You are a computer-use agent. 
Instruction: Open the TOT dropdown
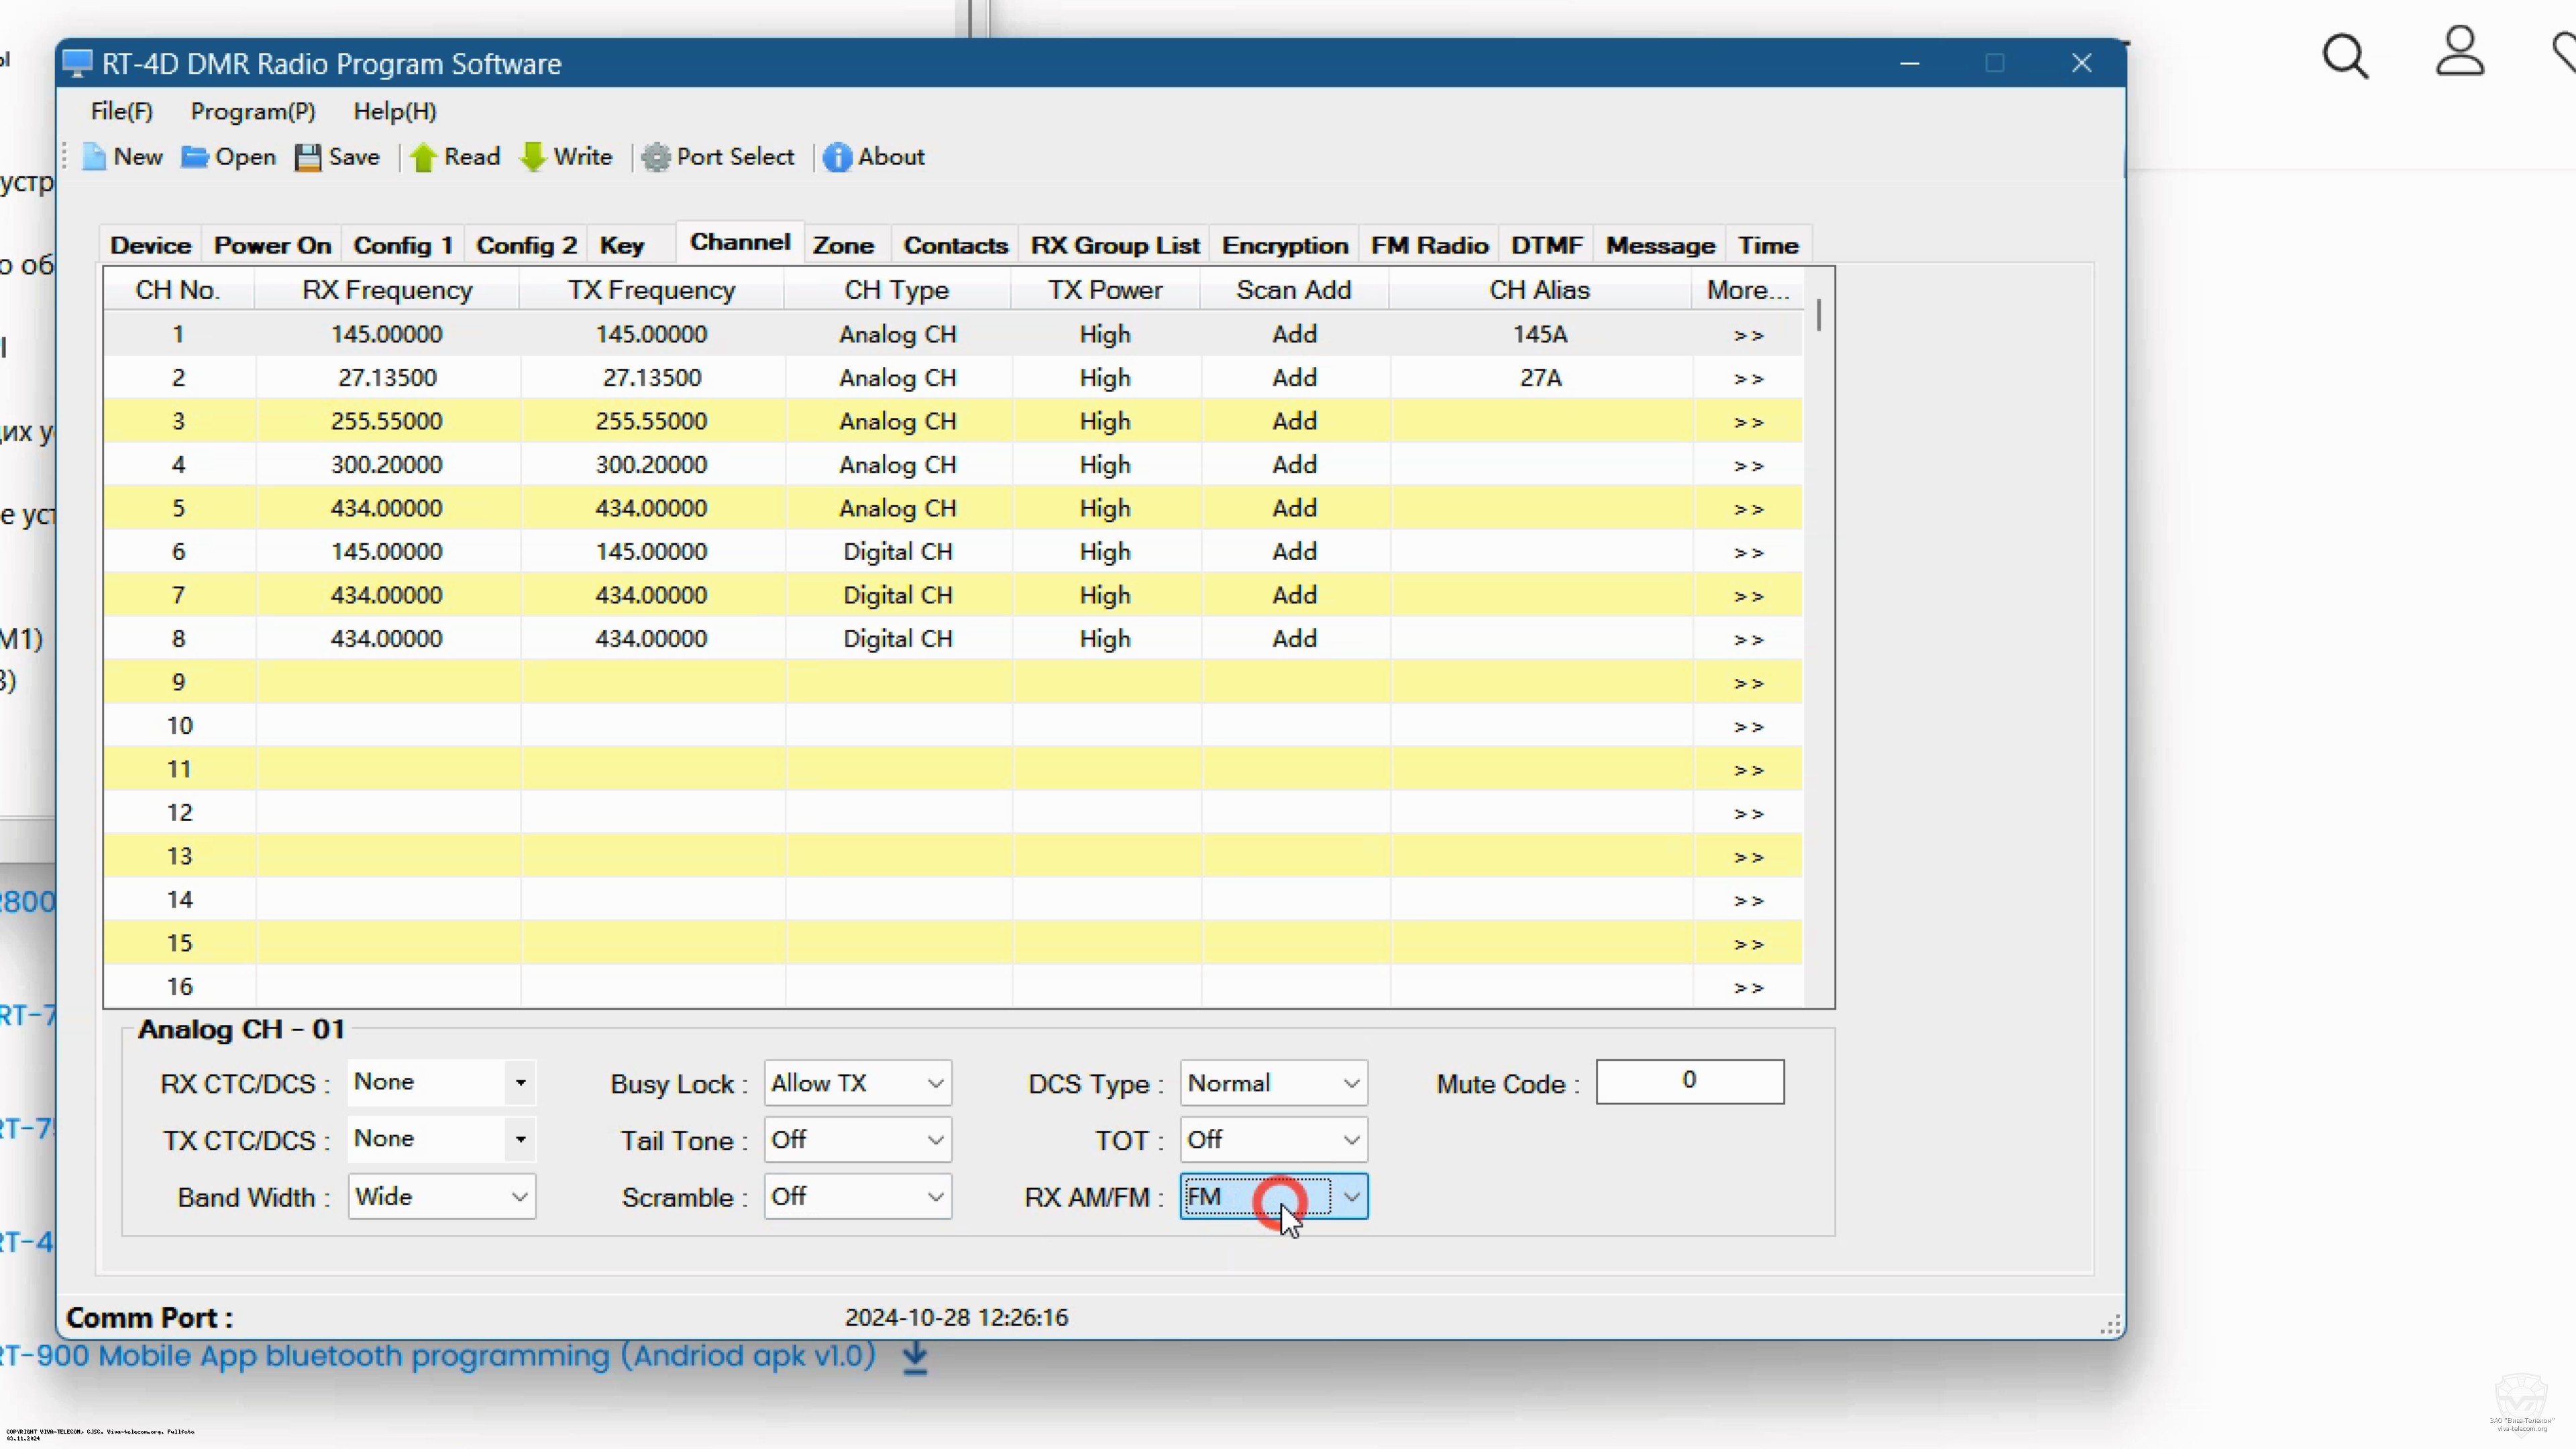[x=1351, y=1140]
